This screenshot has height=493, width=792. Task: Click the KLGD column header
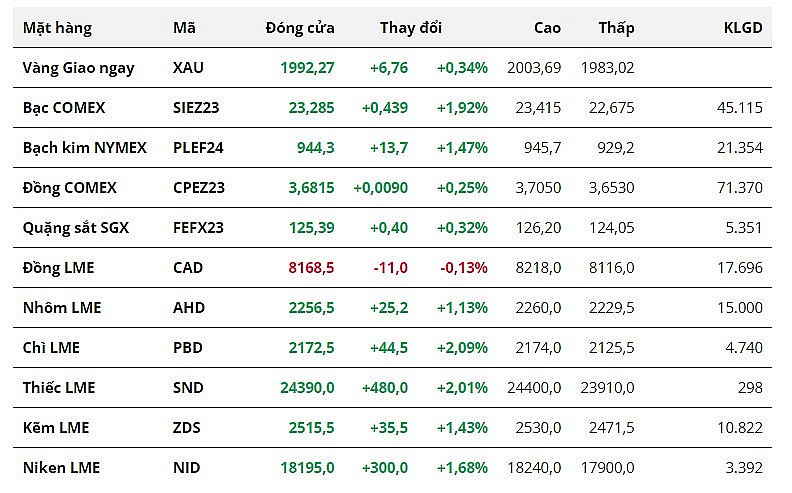[742, 28]
